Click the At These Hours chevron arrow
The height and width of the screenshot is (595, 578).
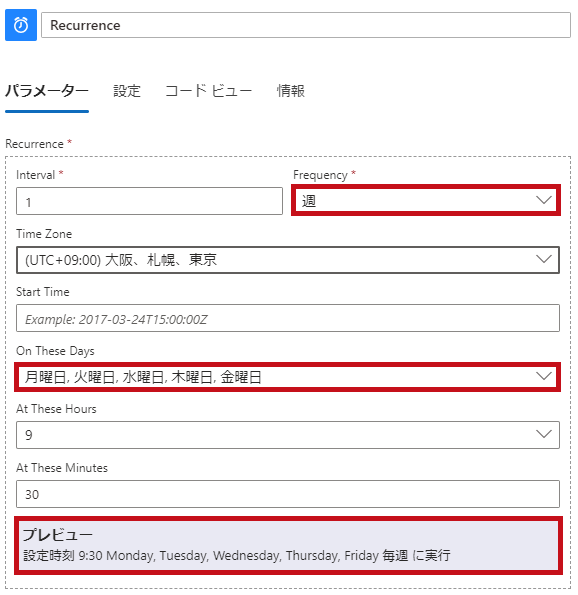(x=543, y=434)
